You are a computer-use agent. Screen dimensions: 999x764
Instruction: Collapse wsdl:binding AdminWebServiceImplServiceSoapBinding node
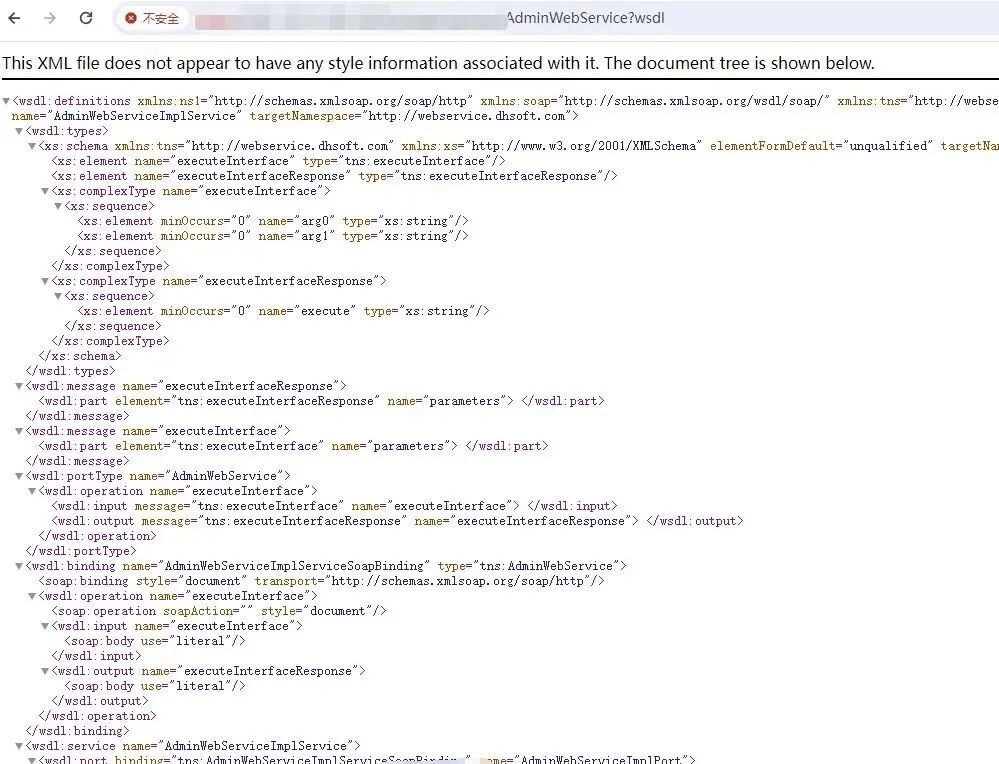coord(18,566)
